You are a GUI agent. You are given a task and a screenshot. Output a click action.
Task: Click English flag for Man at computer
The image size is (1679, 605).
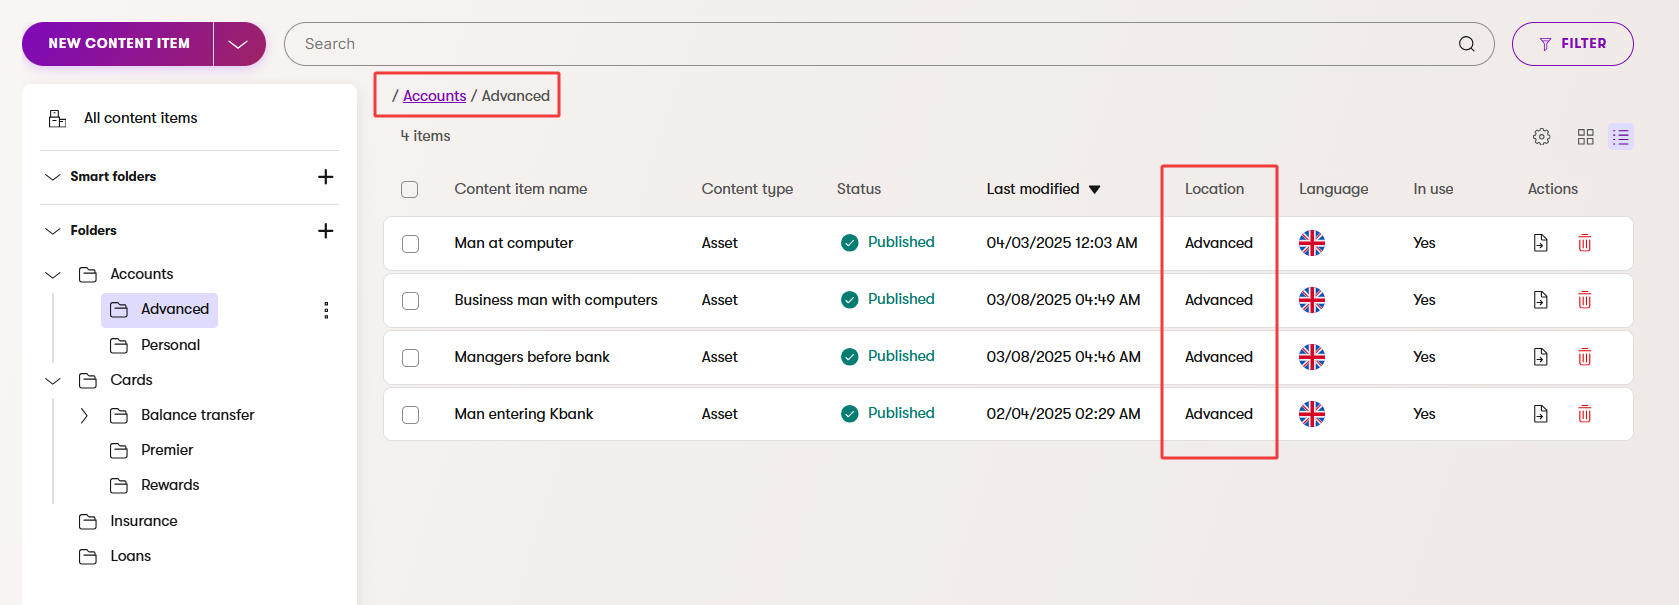tap(1312, 243)
